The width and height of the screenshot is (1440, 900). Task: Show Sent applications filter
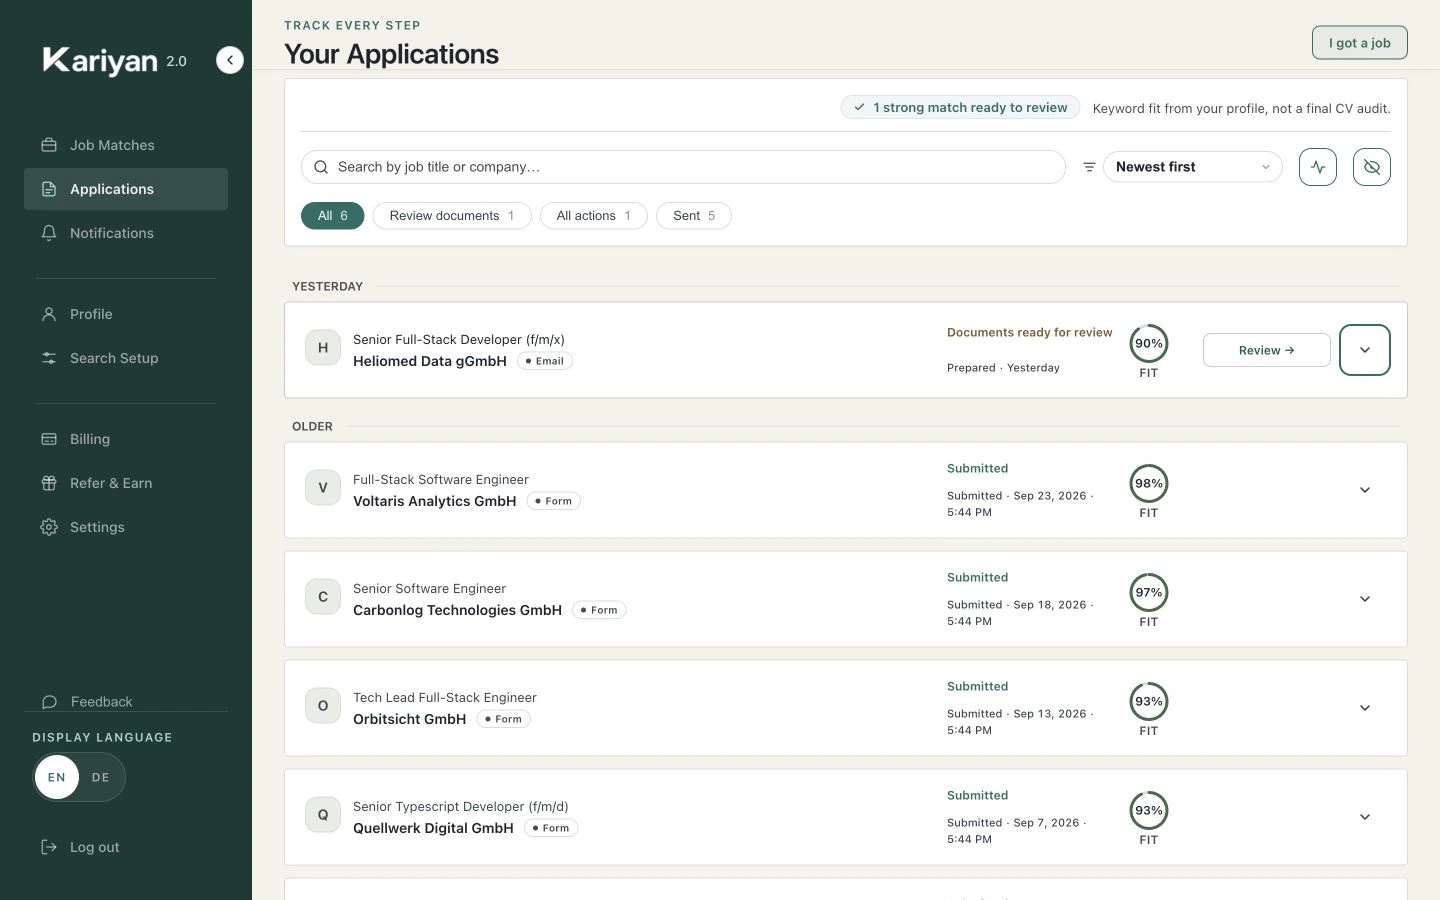point(694,216)
